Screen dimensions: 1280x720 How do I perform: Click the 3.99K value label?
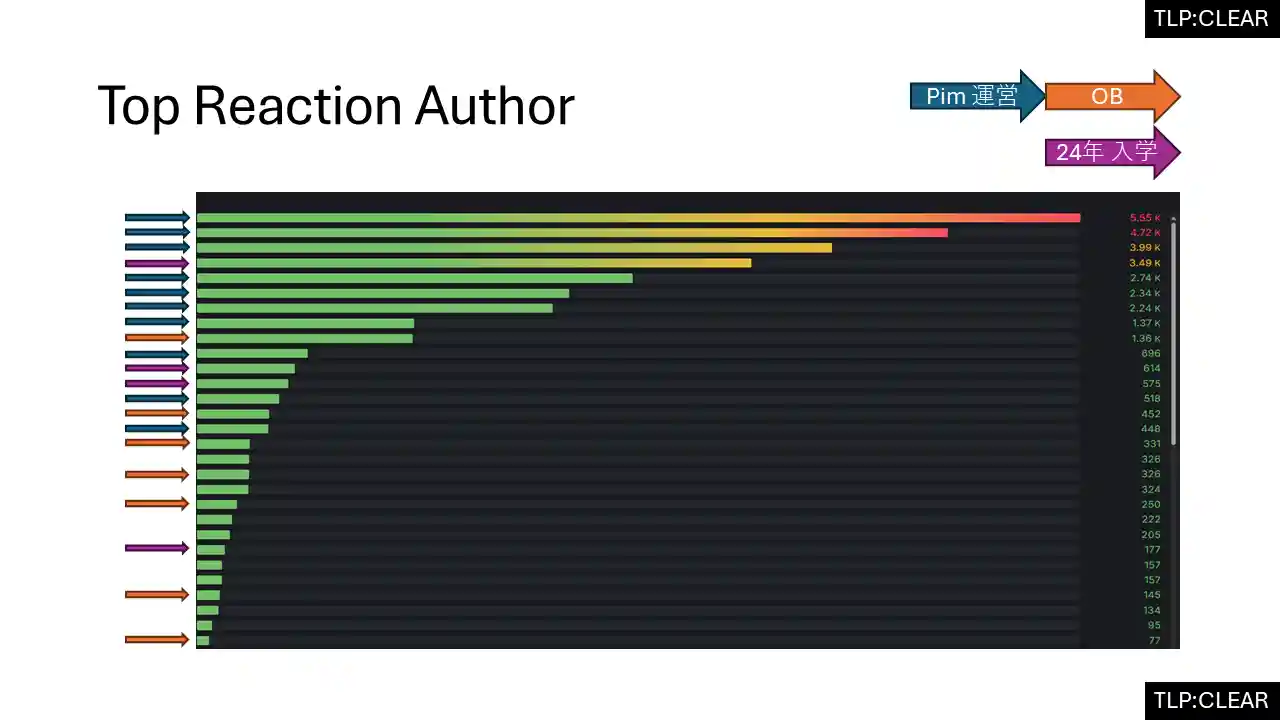1145,248
